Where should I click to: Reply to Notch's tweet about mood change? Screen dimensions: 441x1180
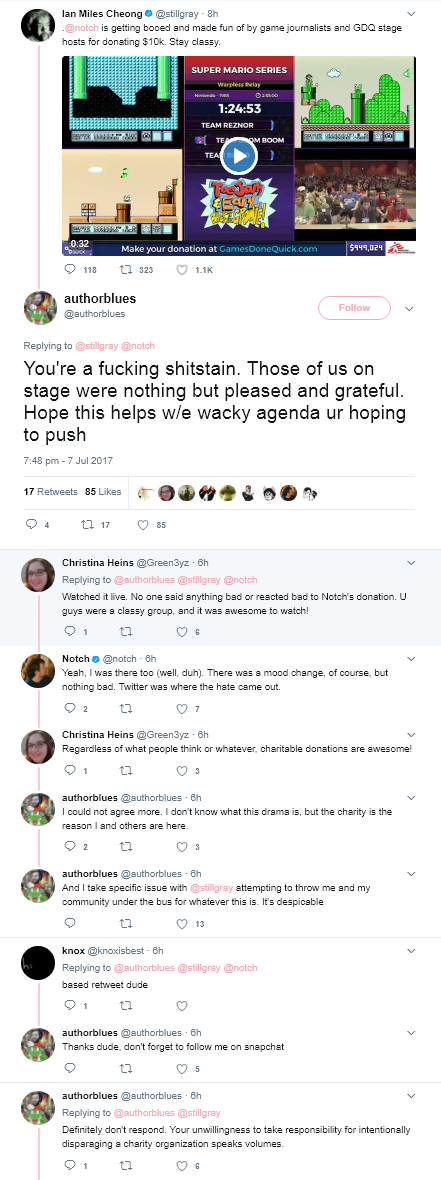point(71,708)
